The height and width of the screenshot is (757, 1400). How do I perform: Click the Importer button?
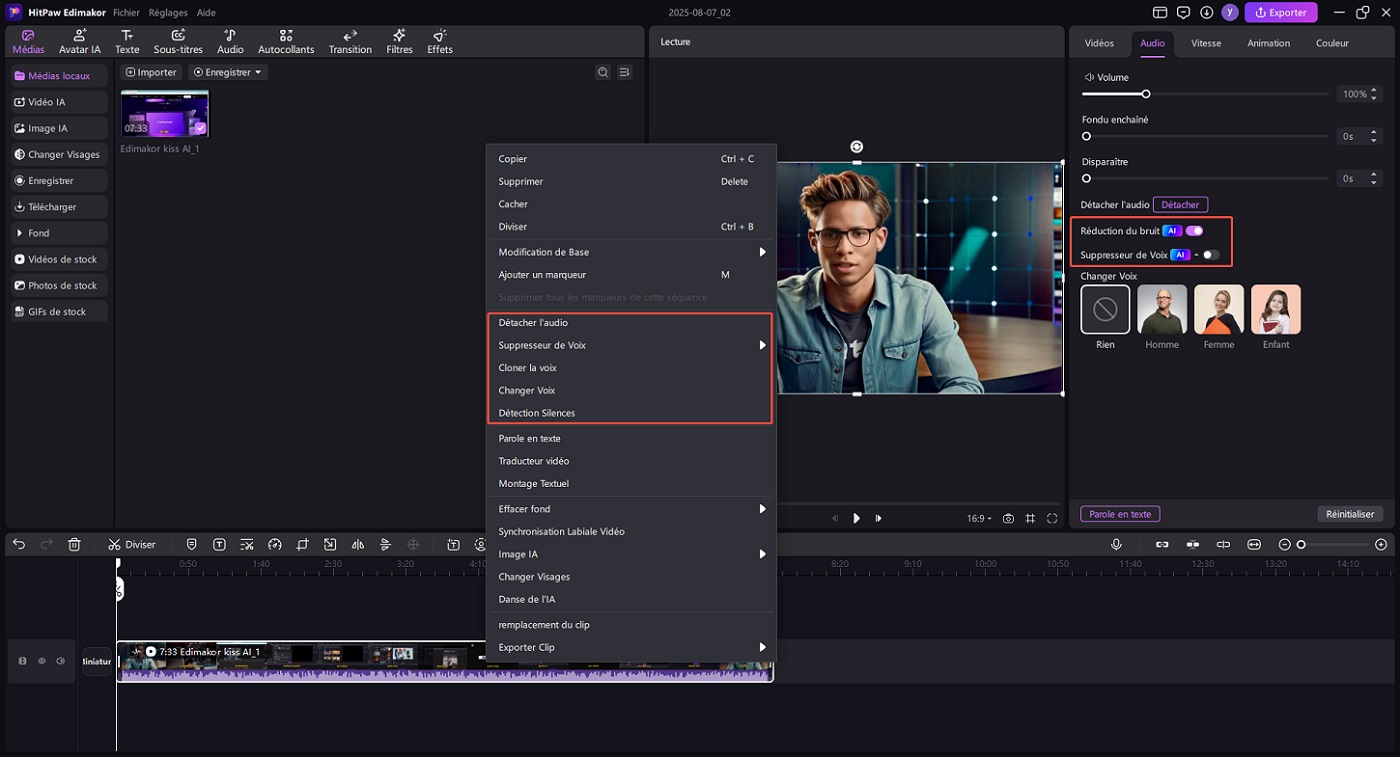(x=151, y=72)
